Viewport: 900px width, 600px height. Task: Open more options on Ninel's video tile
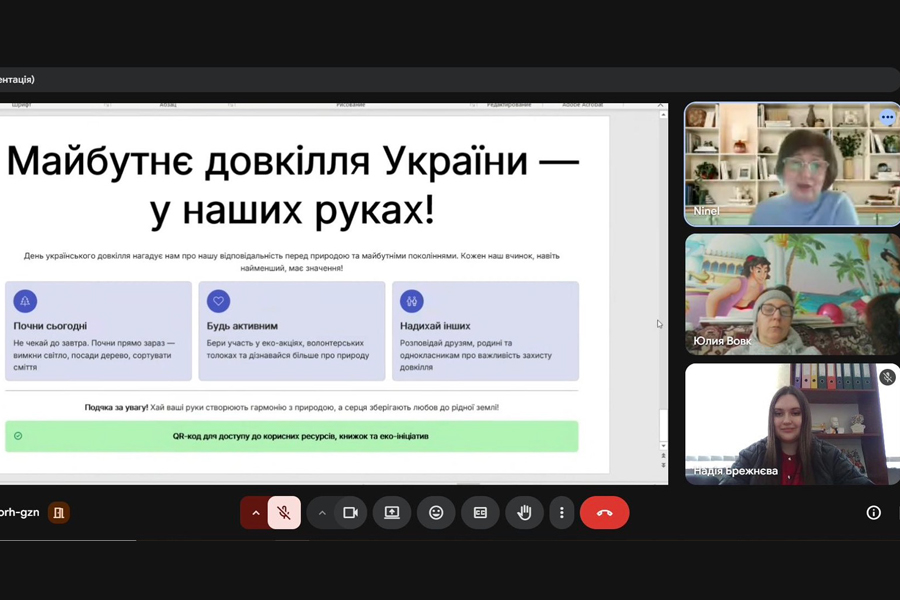[887, 118]
